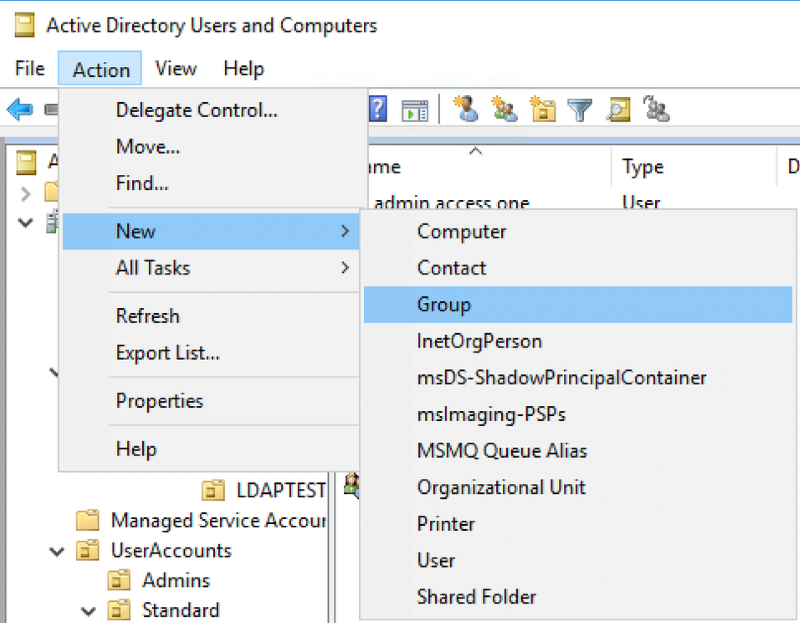The height and width of the screenshot is (623, 800).
Task: Choose Delegate Control... from Action menu
Action: 211,110
